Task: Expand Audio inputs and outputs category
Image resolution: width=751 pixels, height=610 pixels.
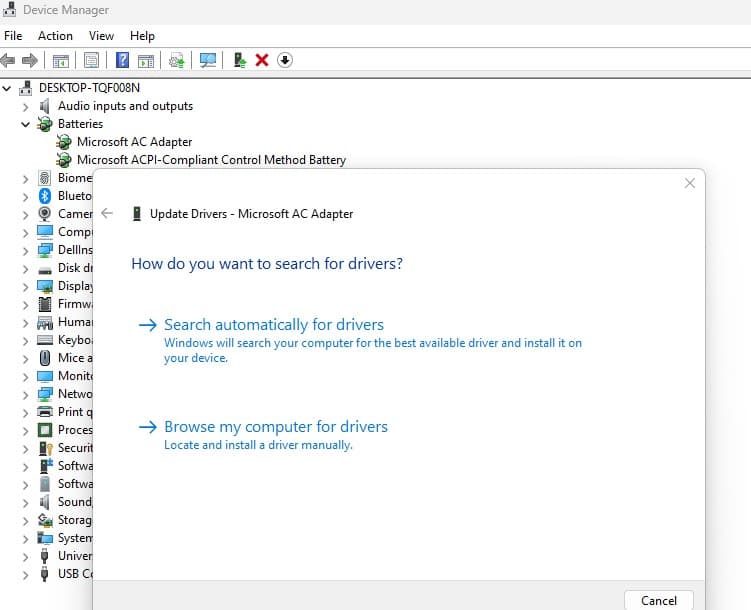Action: (26, 107)
